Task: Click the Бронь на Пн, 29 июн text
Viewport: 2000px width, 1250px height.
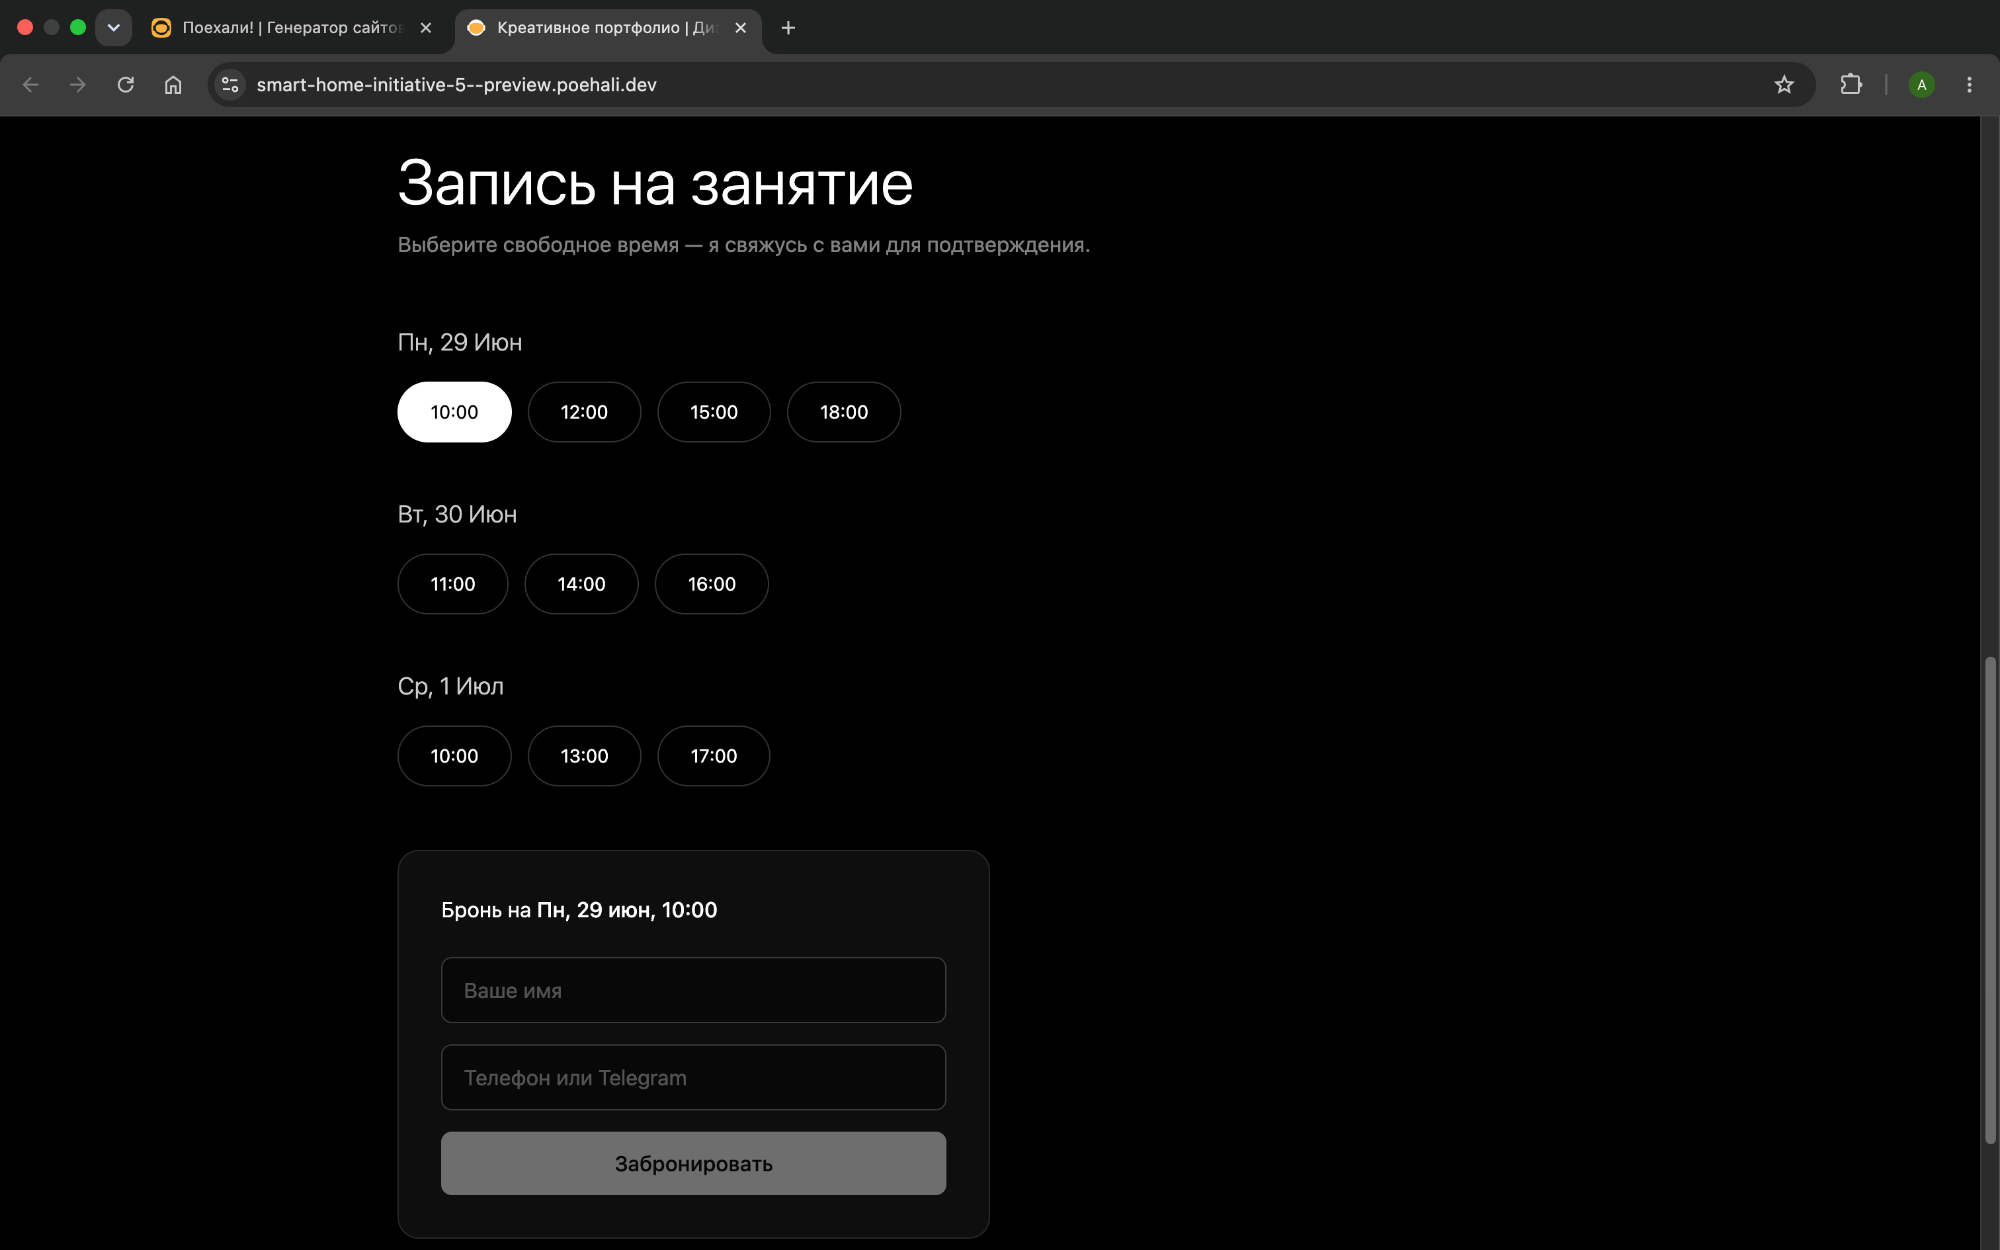Action: [579, 910]
